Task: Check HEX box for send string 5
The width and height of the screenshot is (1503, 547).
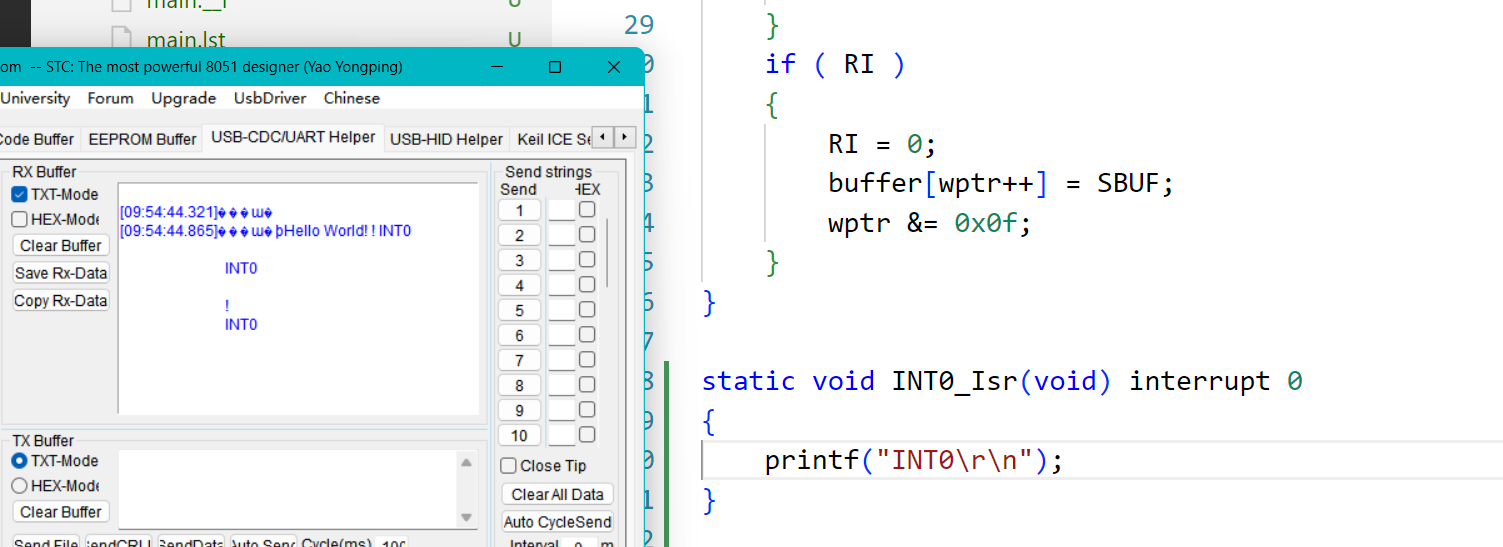Action: [587, 310]
